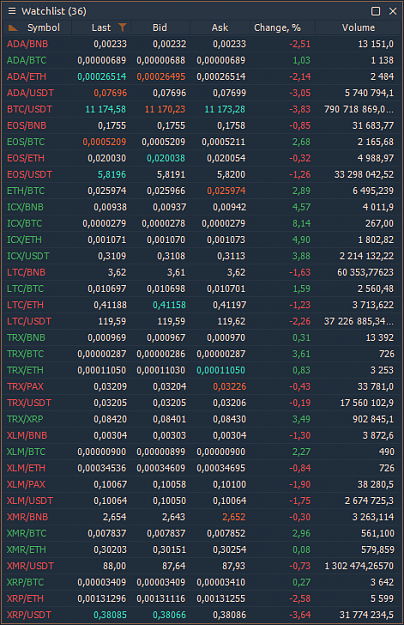Select the EOS/BTC symbol
Screen dimensions: 404x625
[x=25, y=142]
